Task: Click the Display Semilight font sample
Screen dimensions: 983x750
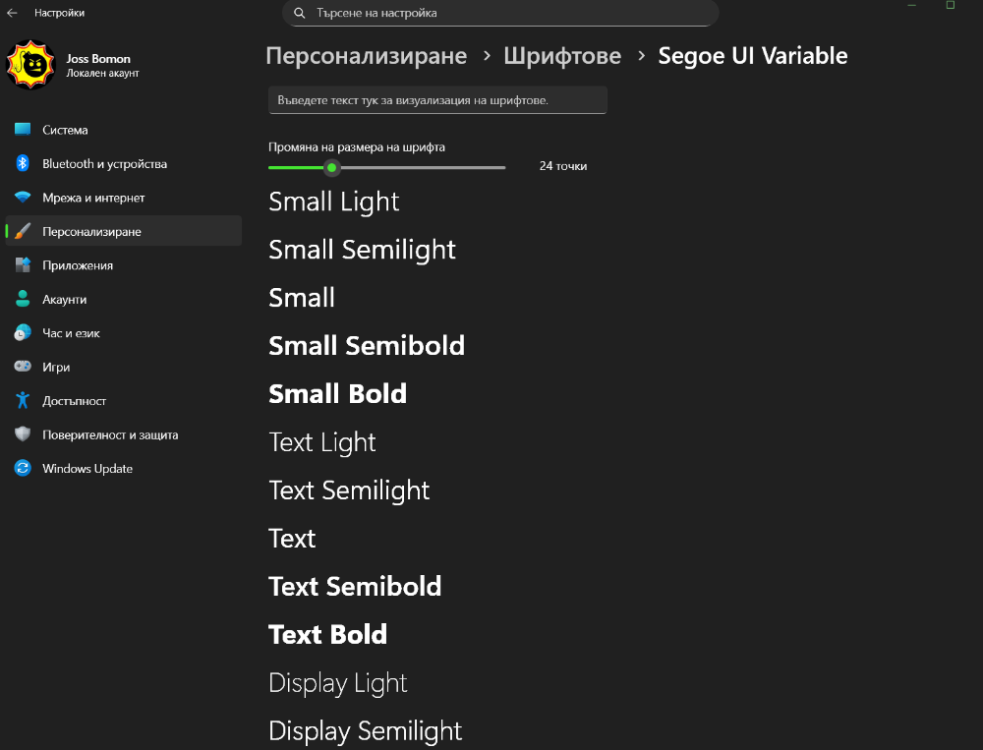Action: pos(365,732)
